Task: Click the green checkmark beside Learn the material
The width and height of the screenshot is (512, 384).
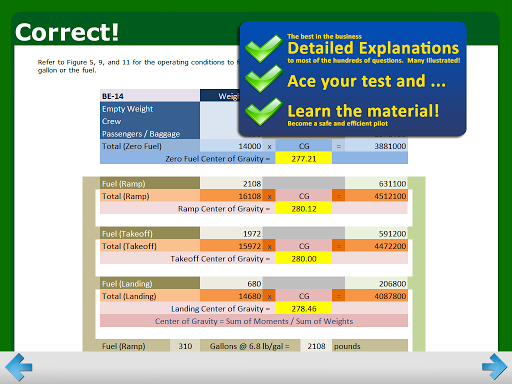Action: (x=264, y=111)
